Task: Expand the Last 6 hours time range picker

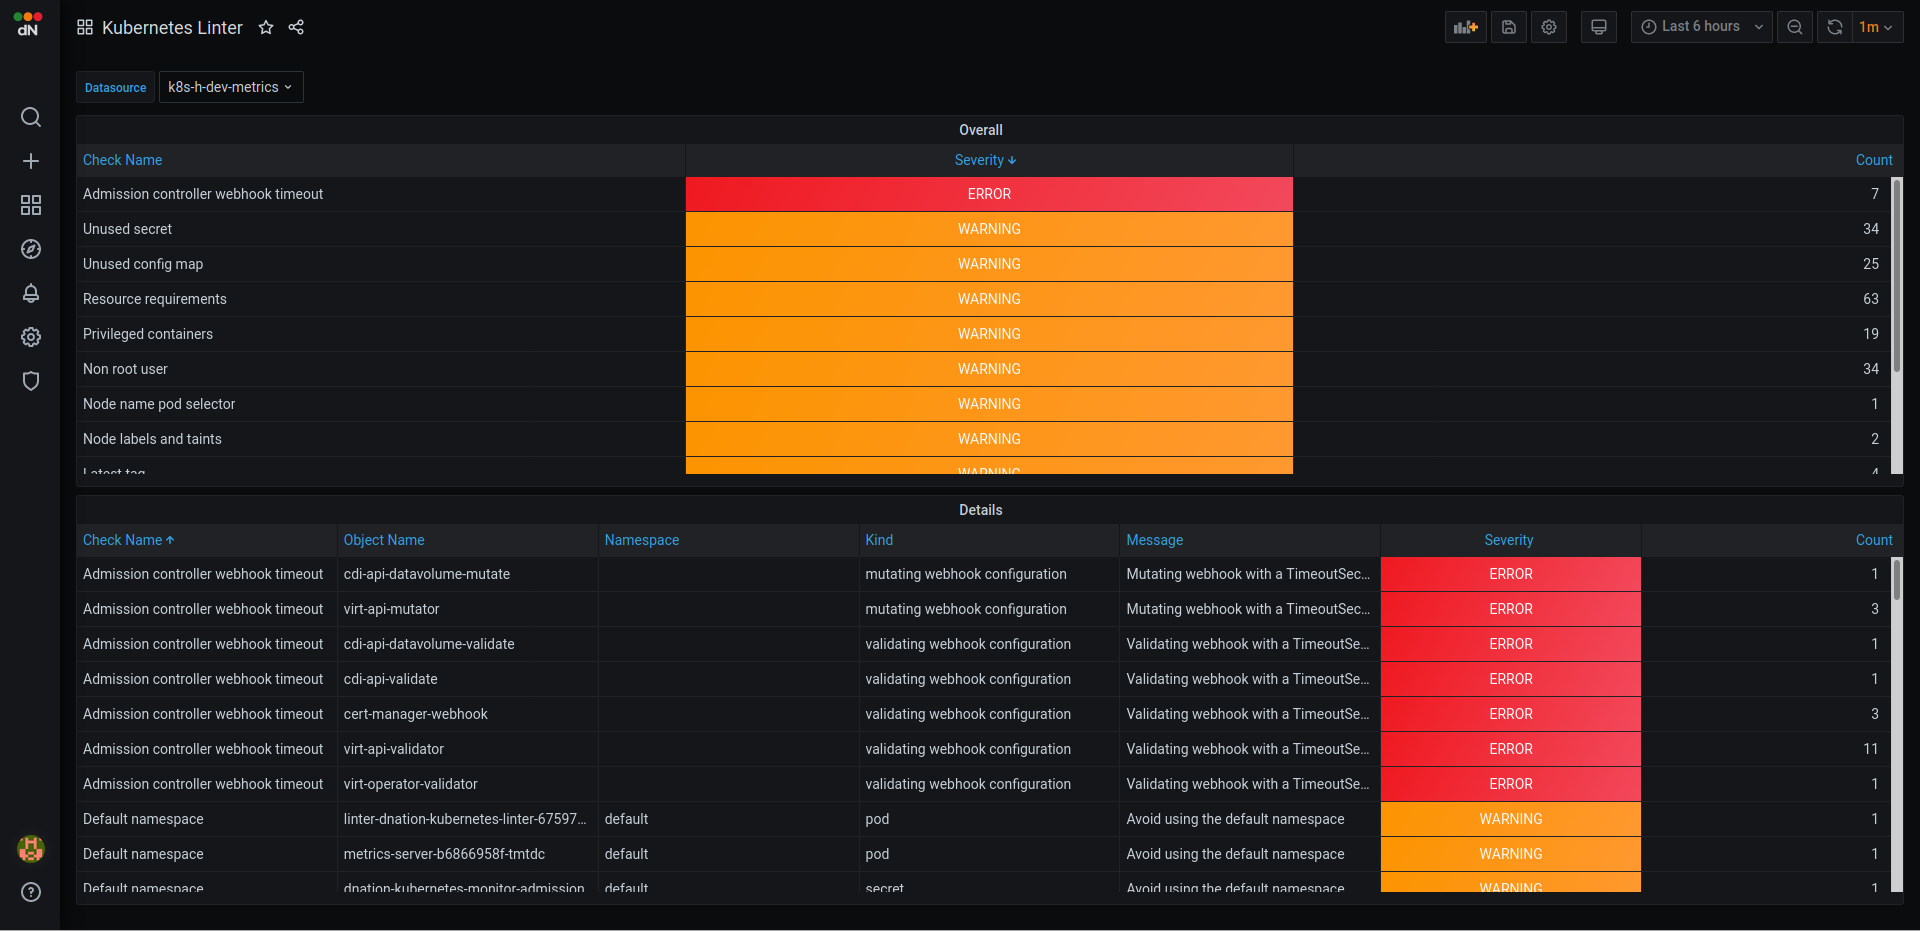Action: [1700, 27]
